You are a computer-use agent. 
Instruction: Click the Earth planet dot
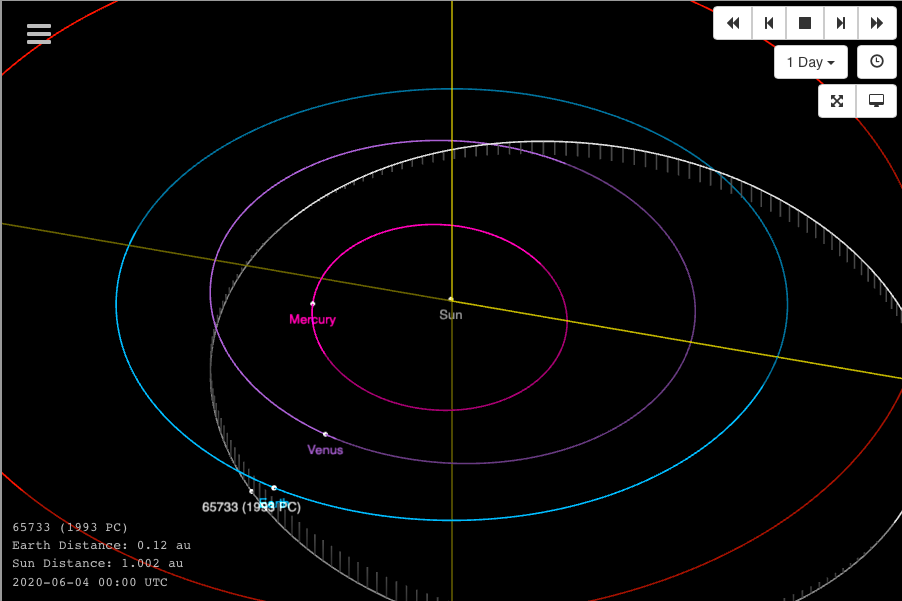(274, 488)
